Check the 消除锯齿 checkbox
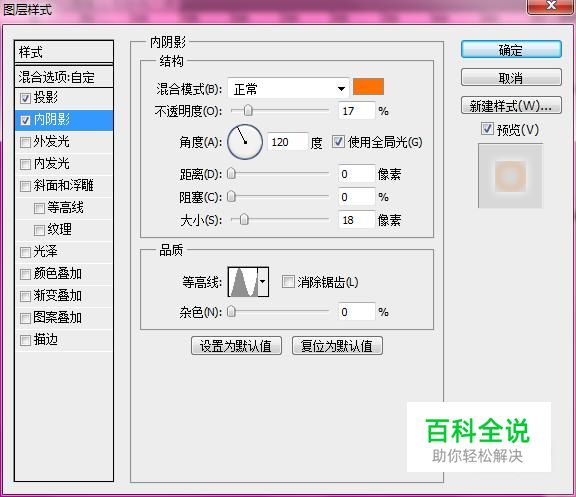 pos(288,282)
